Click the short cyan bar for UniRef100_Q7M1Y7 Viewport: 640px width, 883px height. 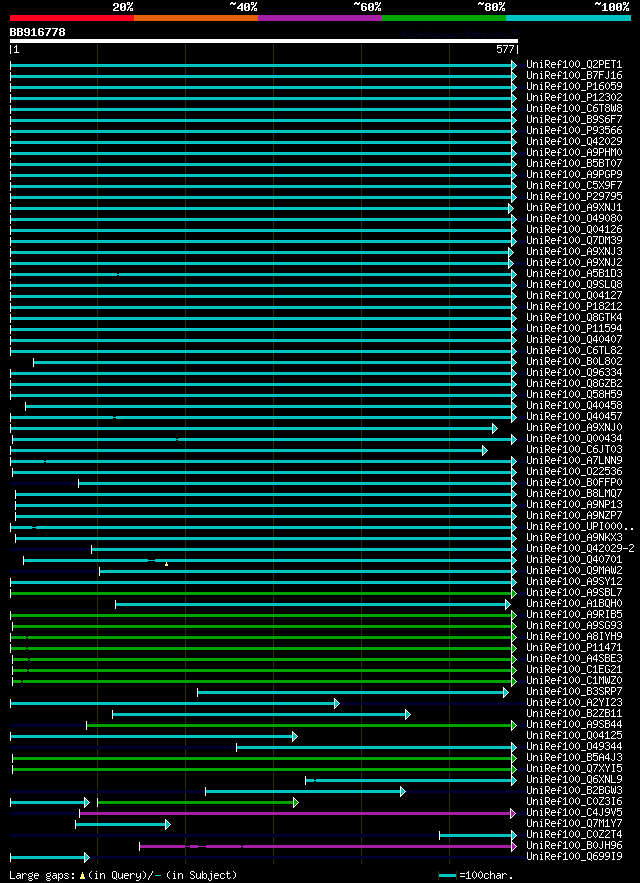pyautogui.click(x=123, y=824)
